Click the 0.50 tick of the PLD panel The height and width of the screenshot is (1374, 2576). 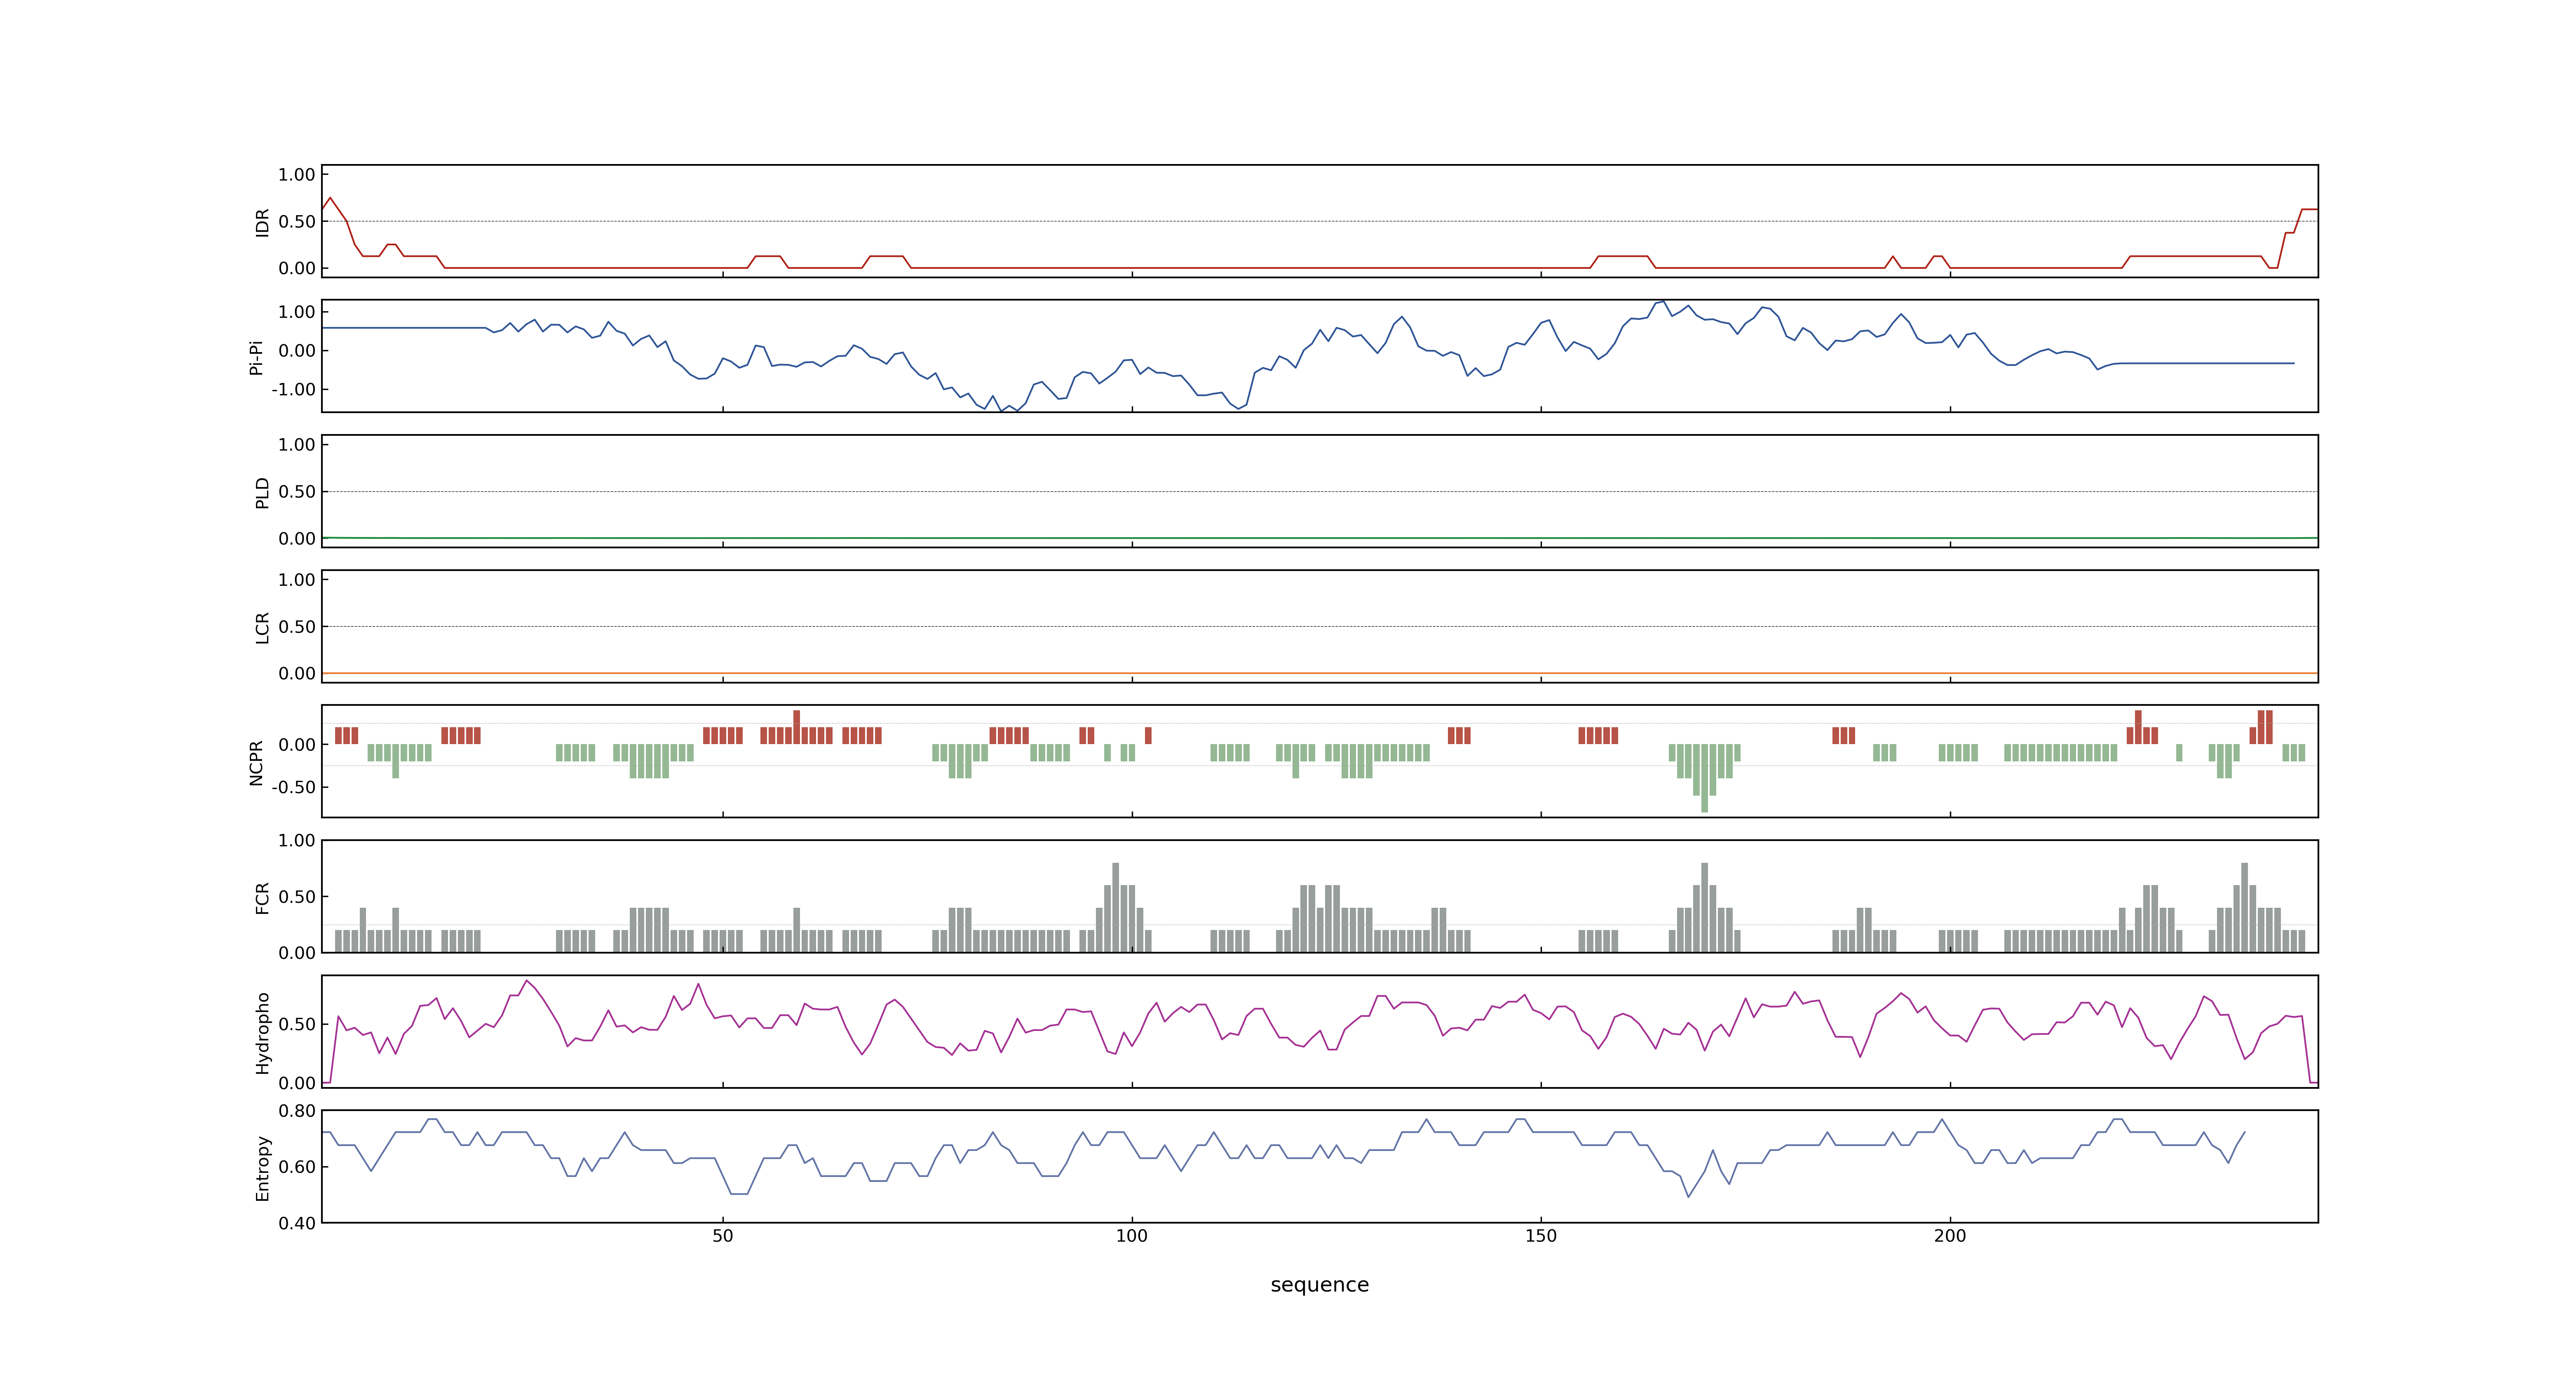pyautogui.click(x=297, y=492)
